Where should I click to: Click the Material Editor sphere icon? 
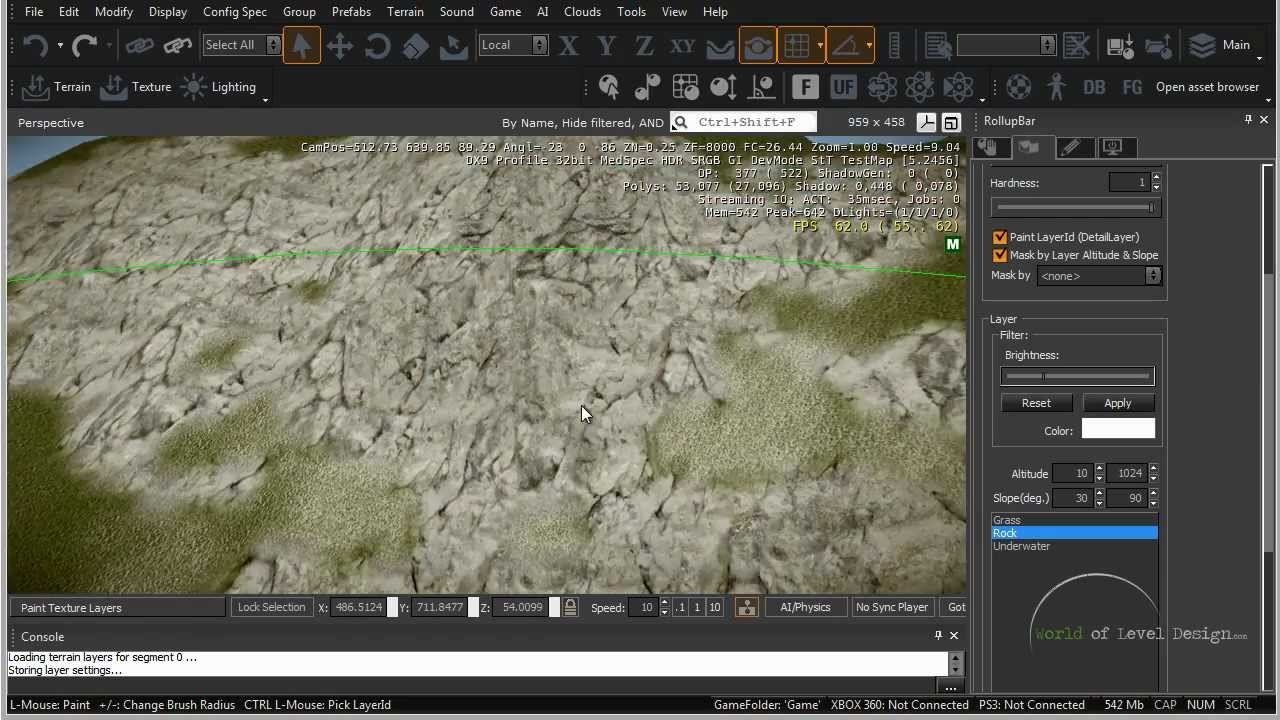(1018, 87)
